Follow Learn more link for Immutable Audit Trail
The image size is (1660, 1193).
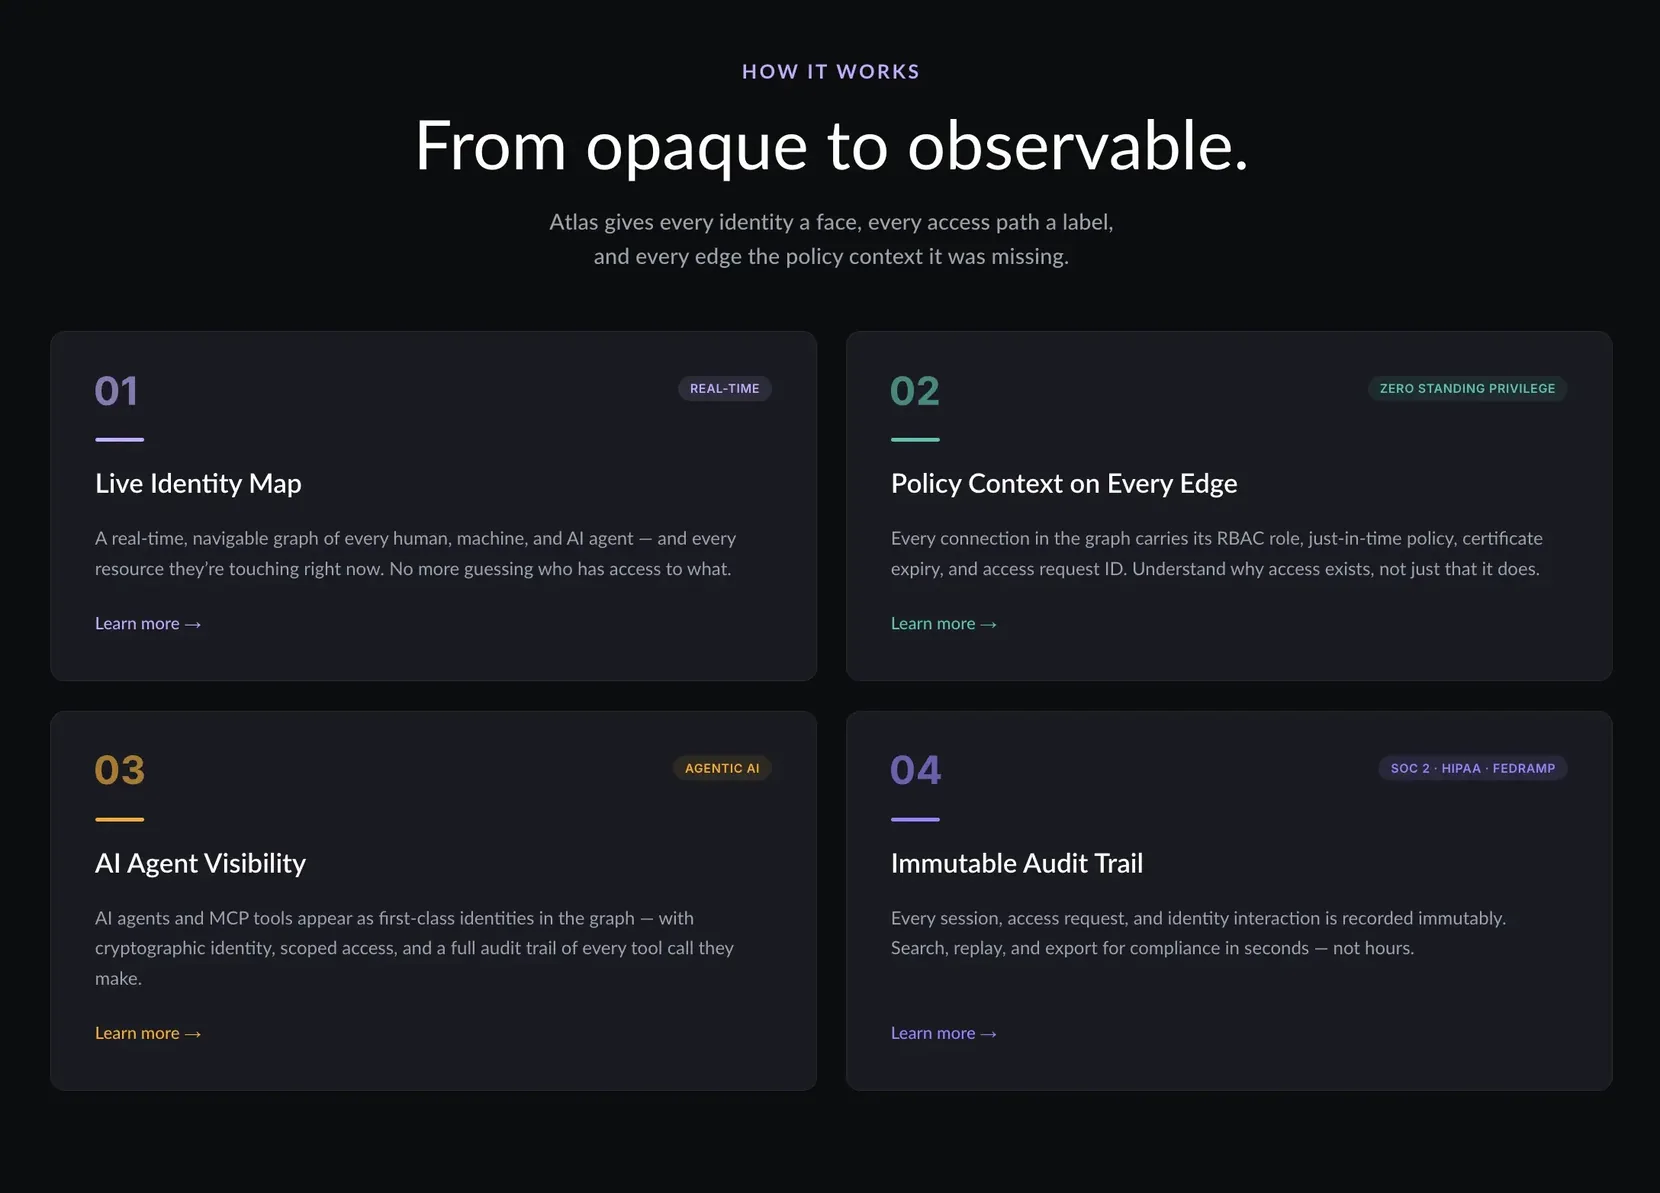point(944,1034)
